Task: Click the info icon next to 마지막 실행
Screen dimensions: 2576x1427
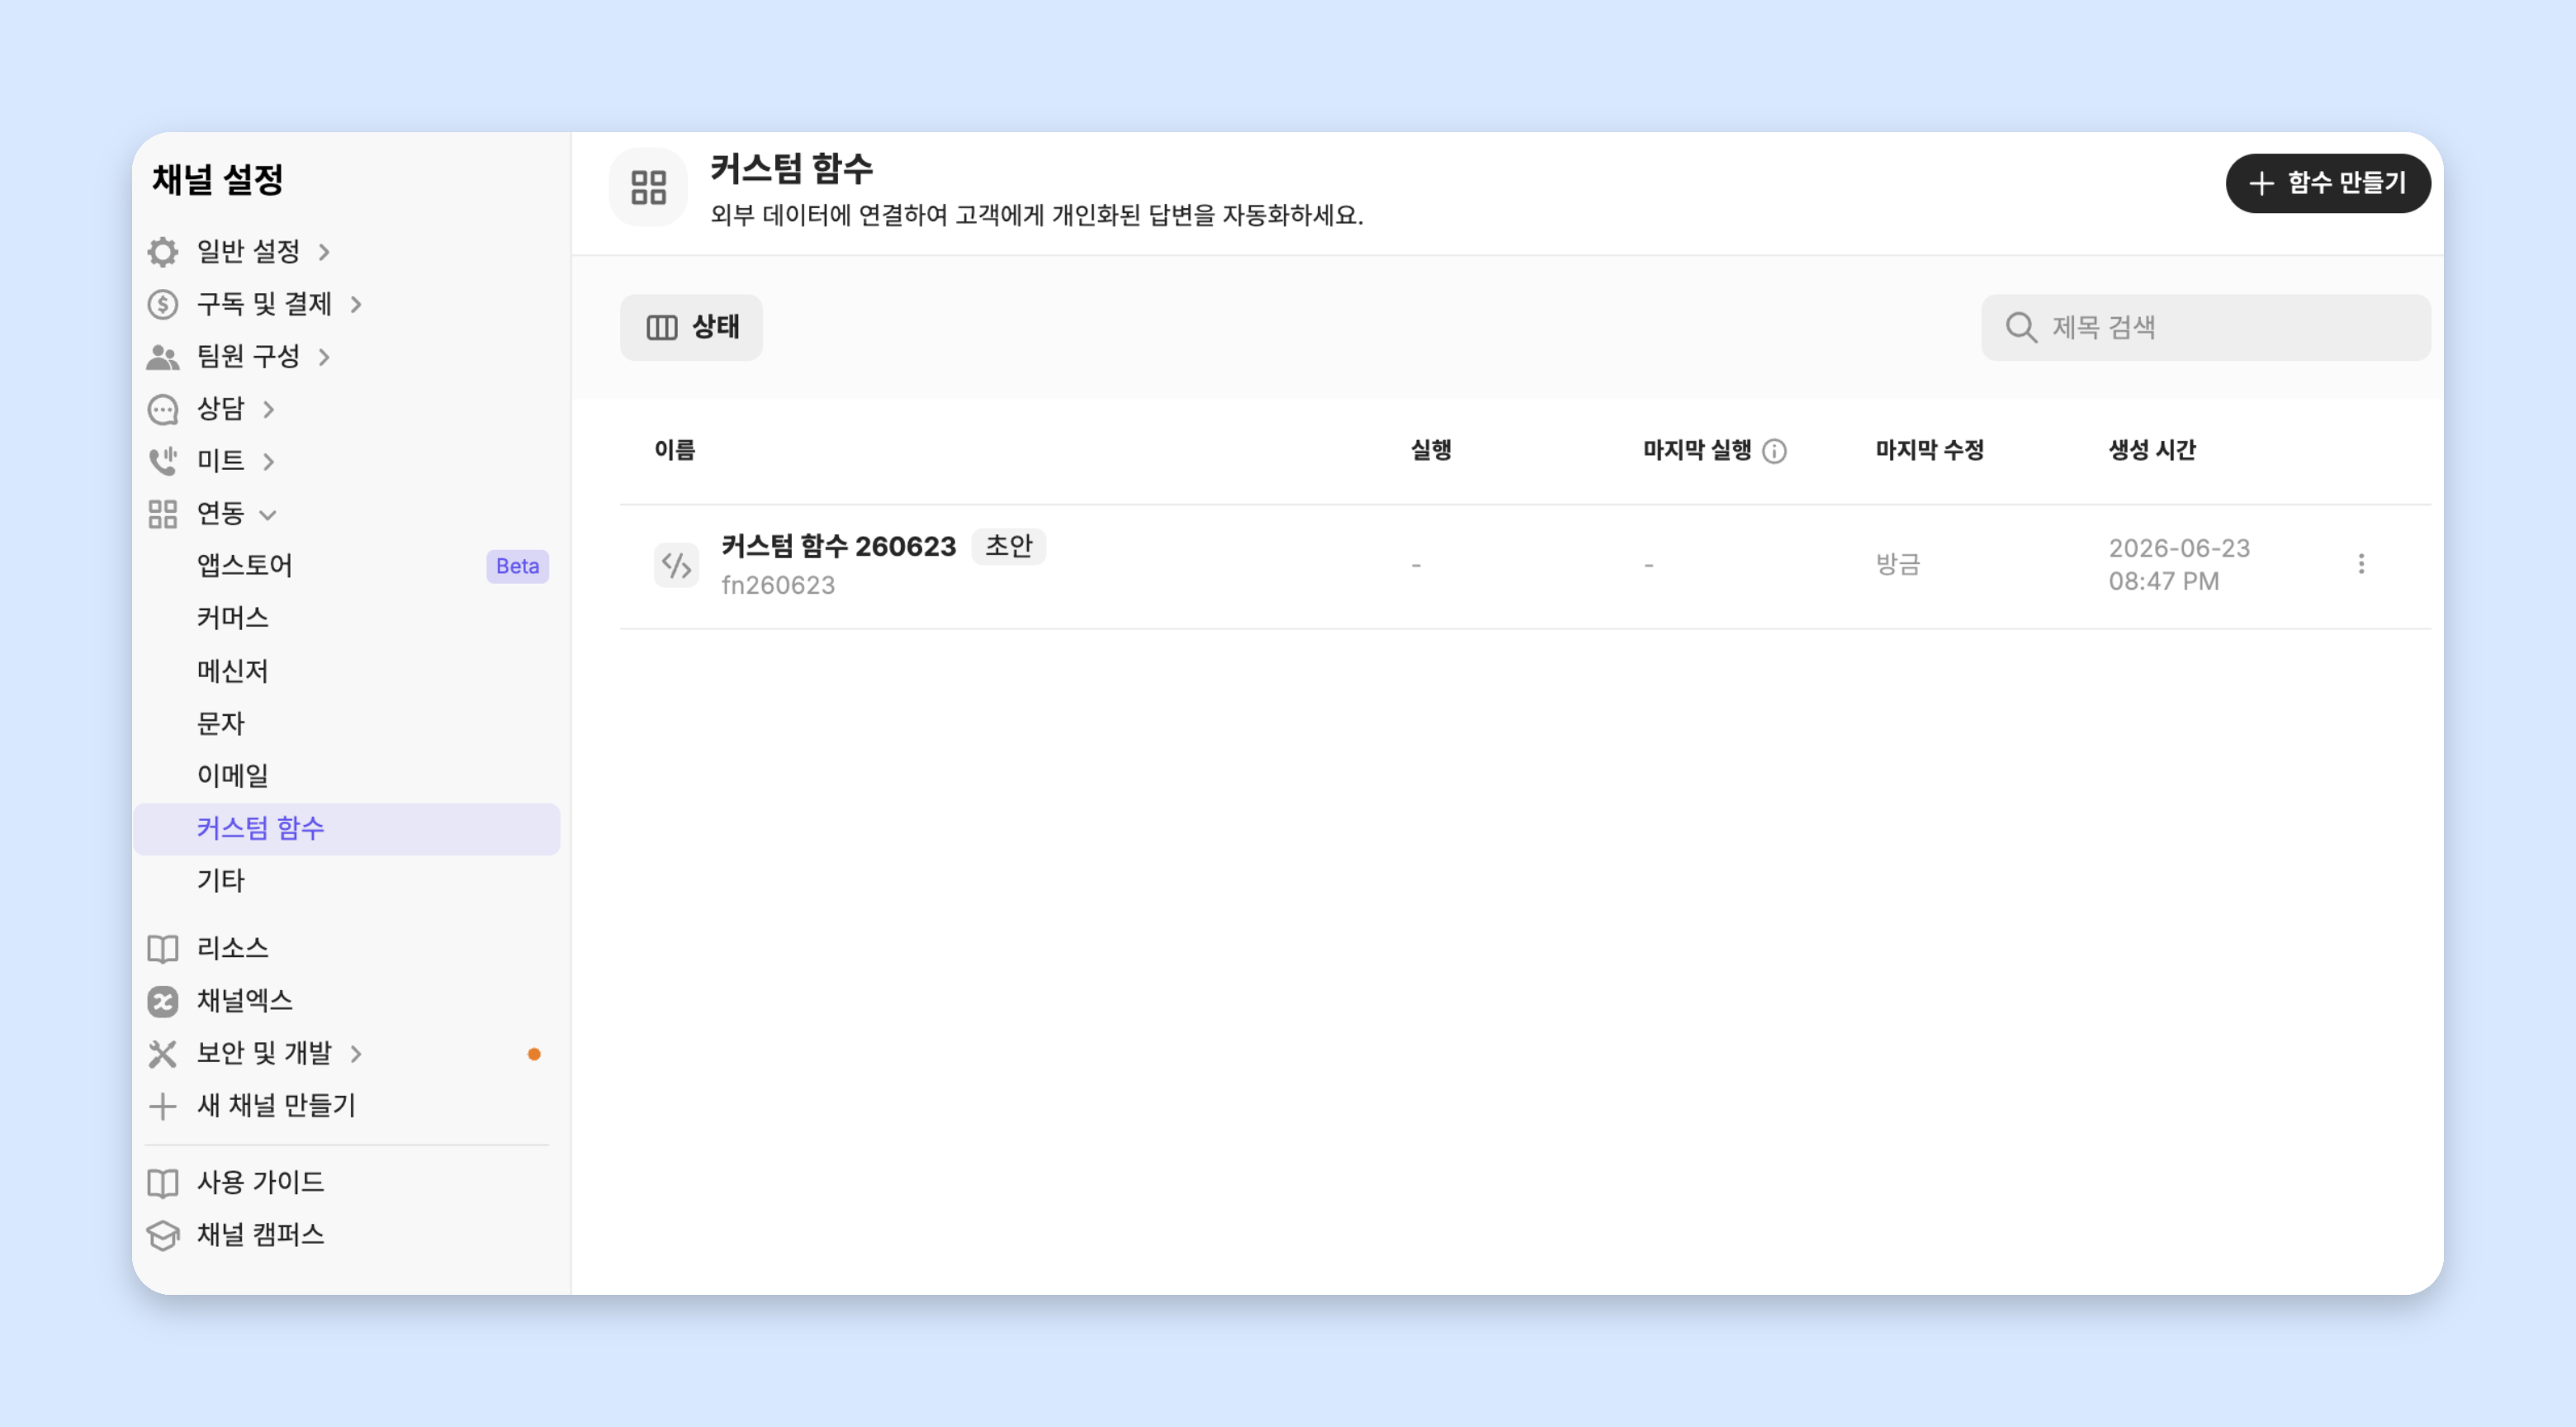Action: [x=1774, y=451]
